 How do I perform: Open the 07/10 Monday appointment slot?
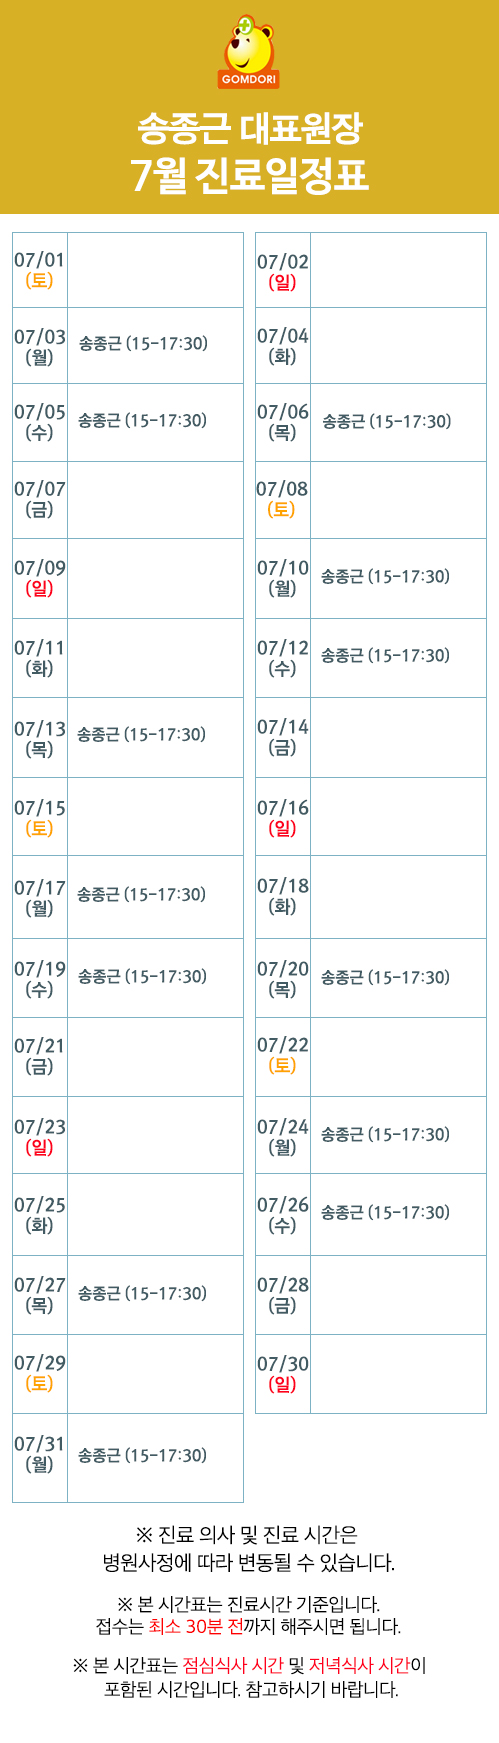385,577
